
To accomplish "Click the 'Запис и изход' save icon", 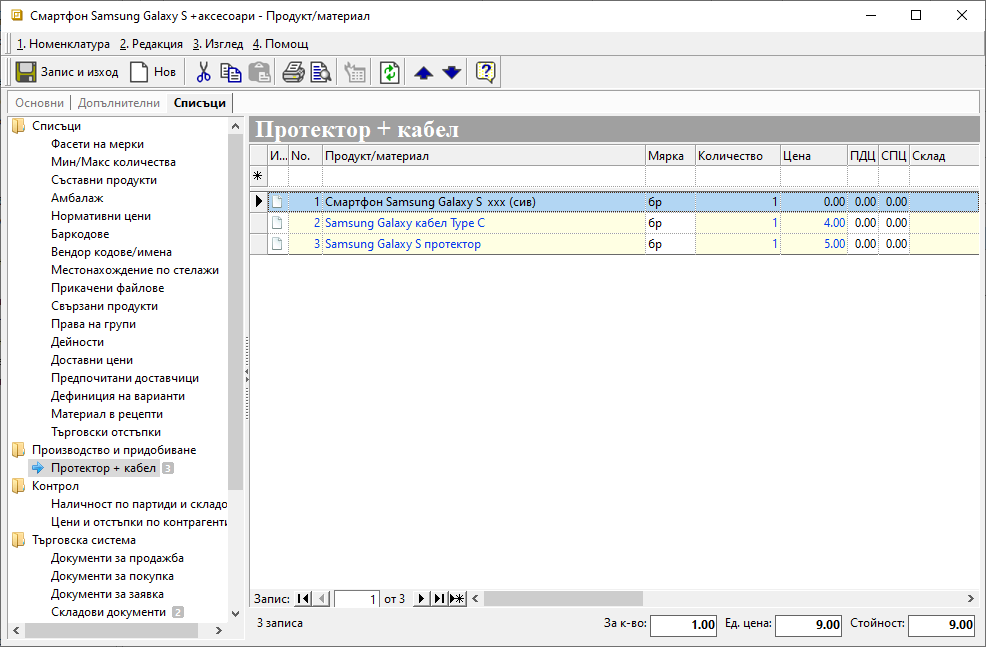I will tap(26, 72).
